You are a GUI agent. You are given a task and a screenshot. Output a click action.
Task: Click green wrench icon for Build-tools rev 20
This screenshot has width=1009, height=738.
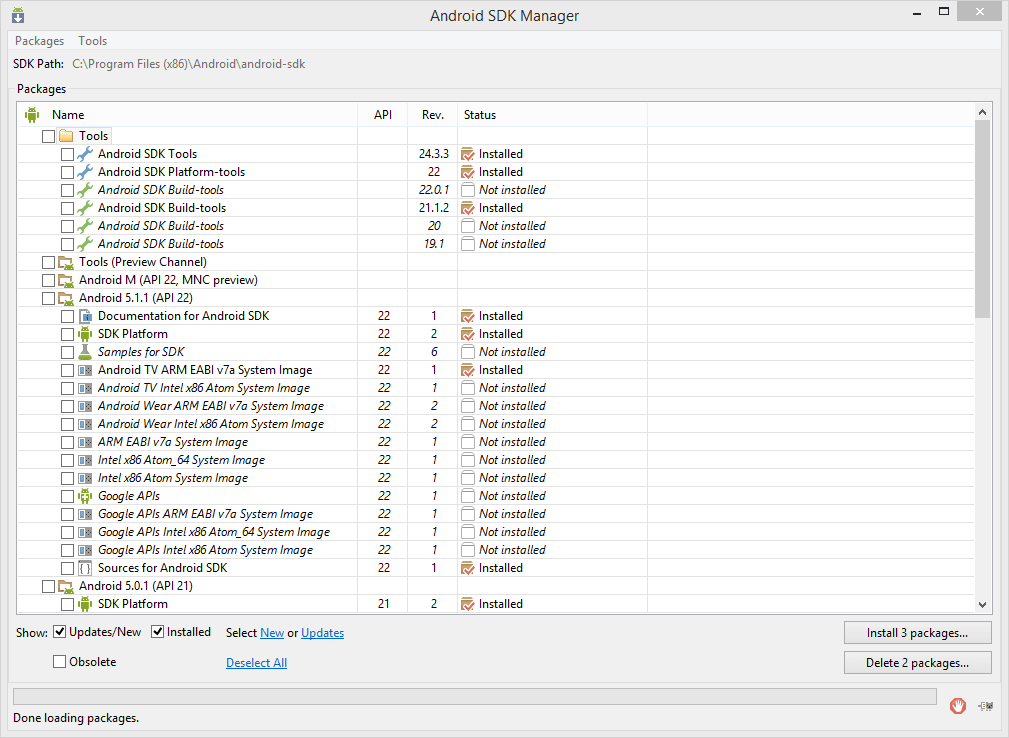coord(85,226)
